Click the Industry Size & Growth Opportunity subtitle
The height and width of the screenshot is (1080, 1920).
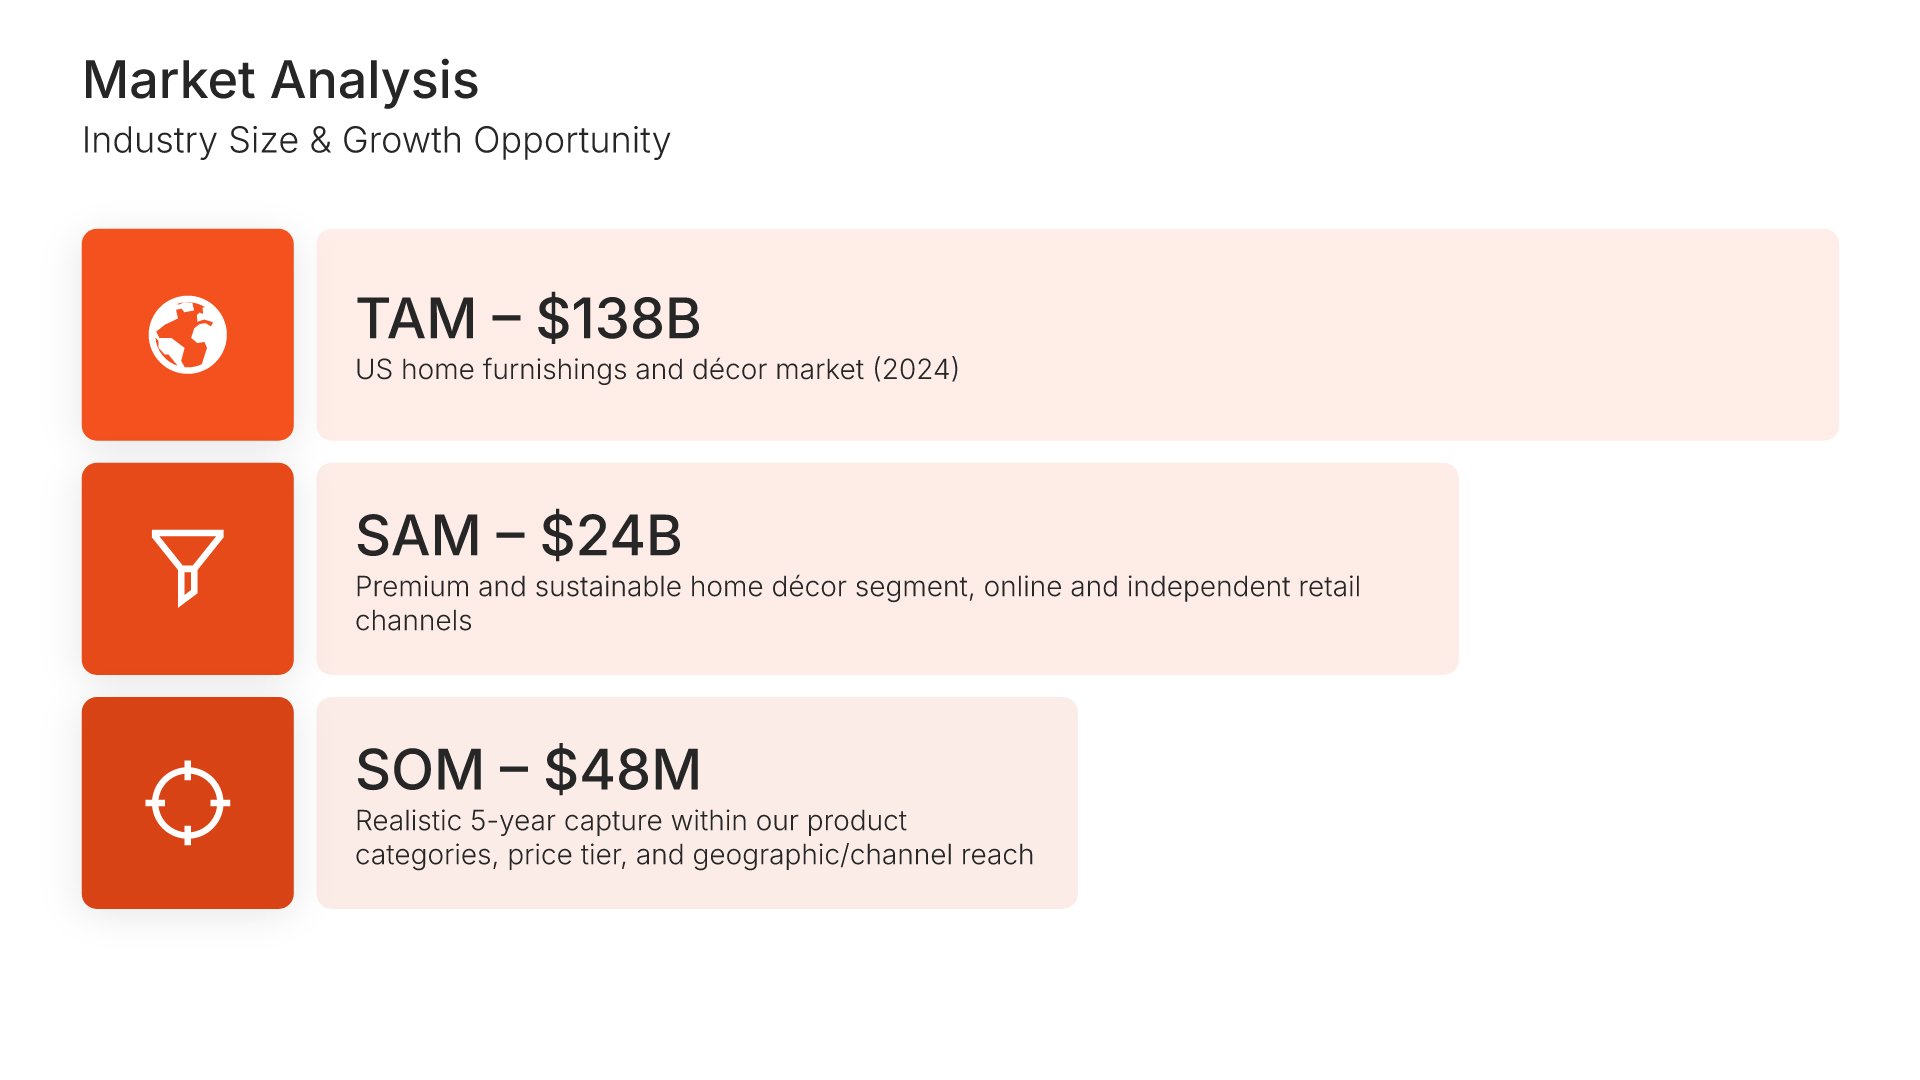[376, 141]
